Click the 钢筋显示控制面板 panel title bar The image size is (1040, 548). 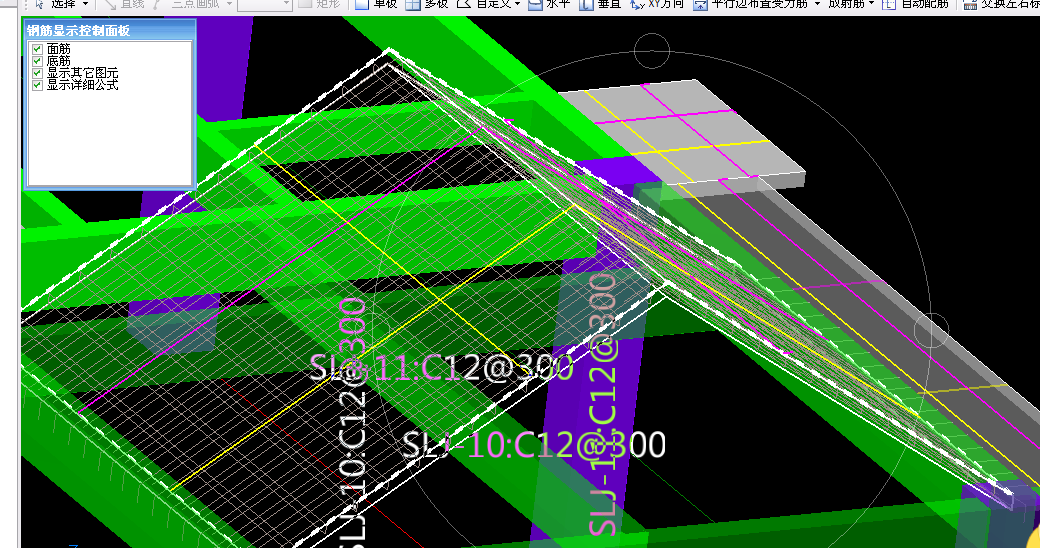[x=110, y=30]
